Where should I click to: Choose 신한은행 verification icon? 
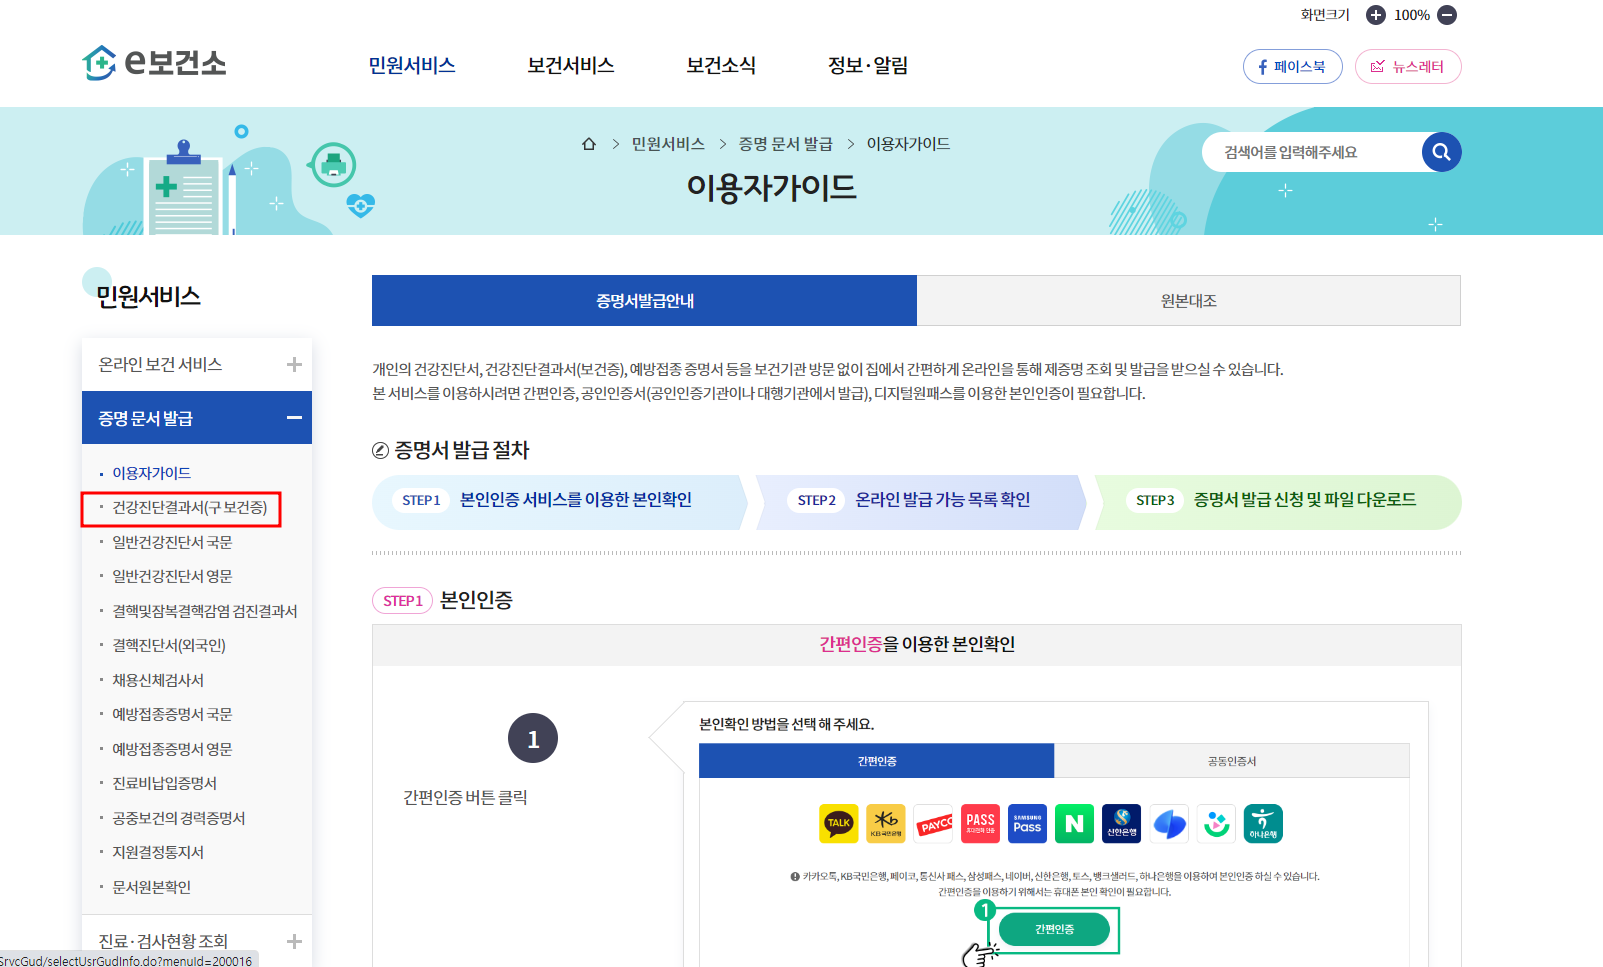(1121, 823)
